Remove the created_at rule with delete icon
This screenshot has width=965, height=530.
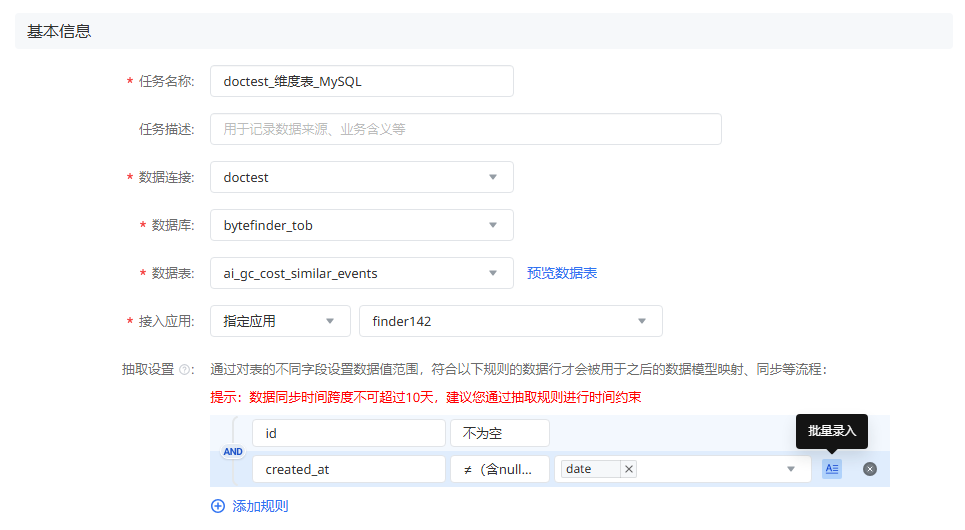[x=870, y=469]
